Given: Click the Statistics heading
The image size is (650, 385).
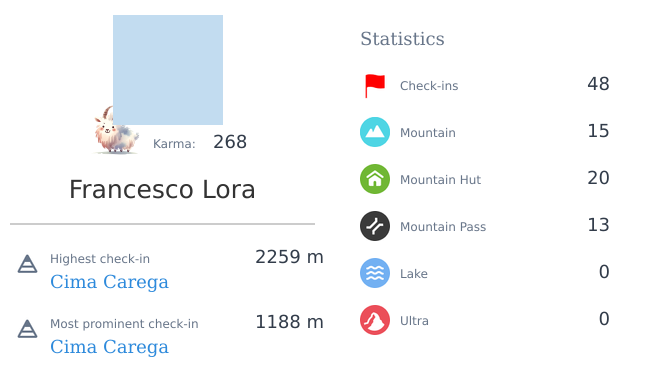Looking at the screenshot, I should click(402, 39).
